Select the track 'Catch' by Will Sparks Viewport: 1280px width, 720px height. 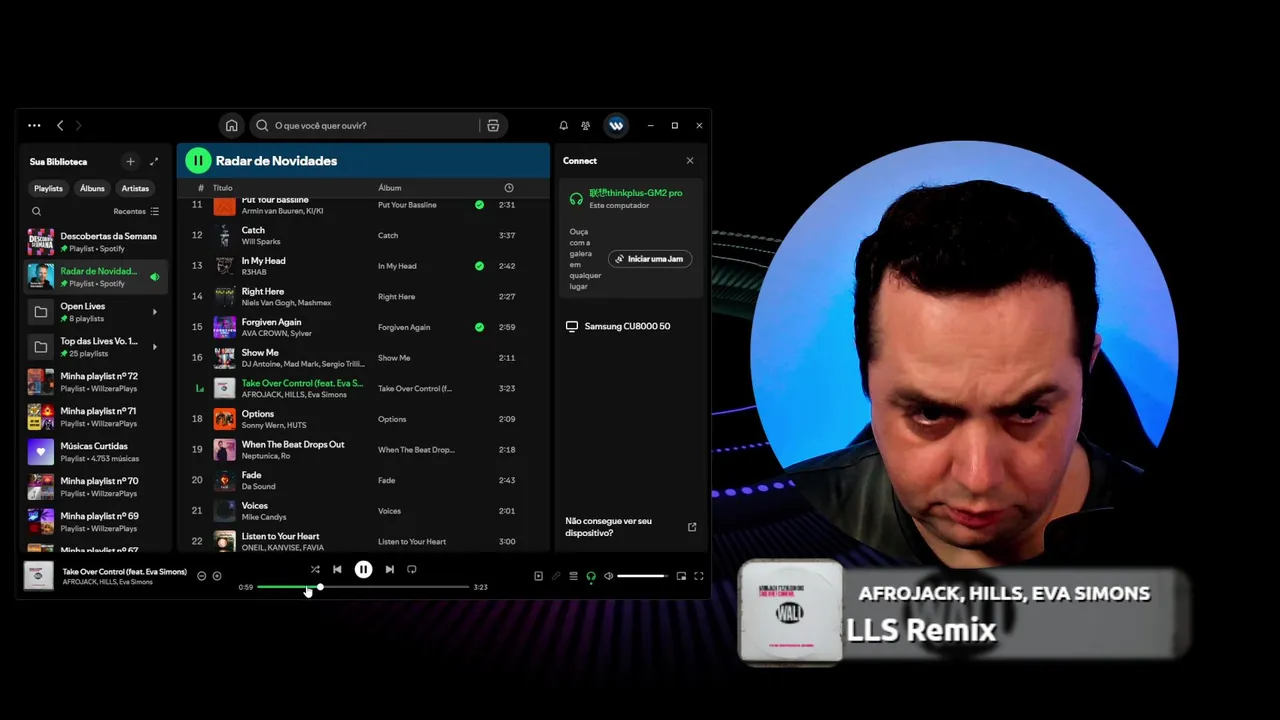point(363,235)
